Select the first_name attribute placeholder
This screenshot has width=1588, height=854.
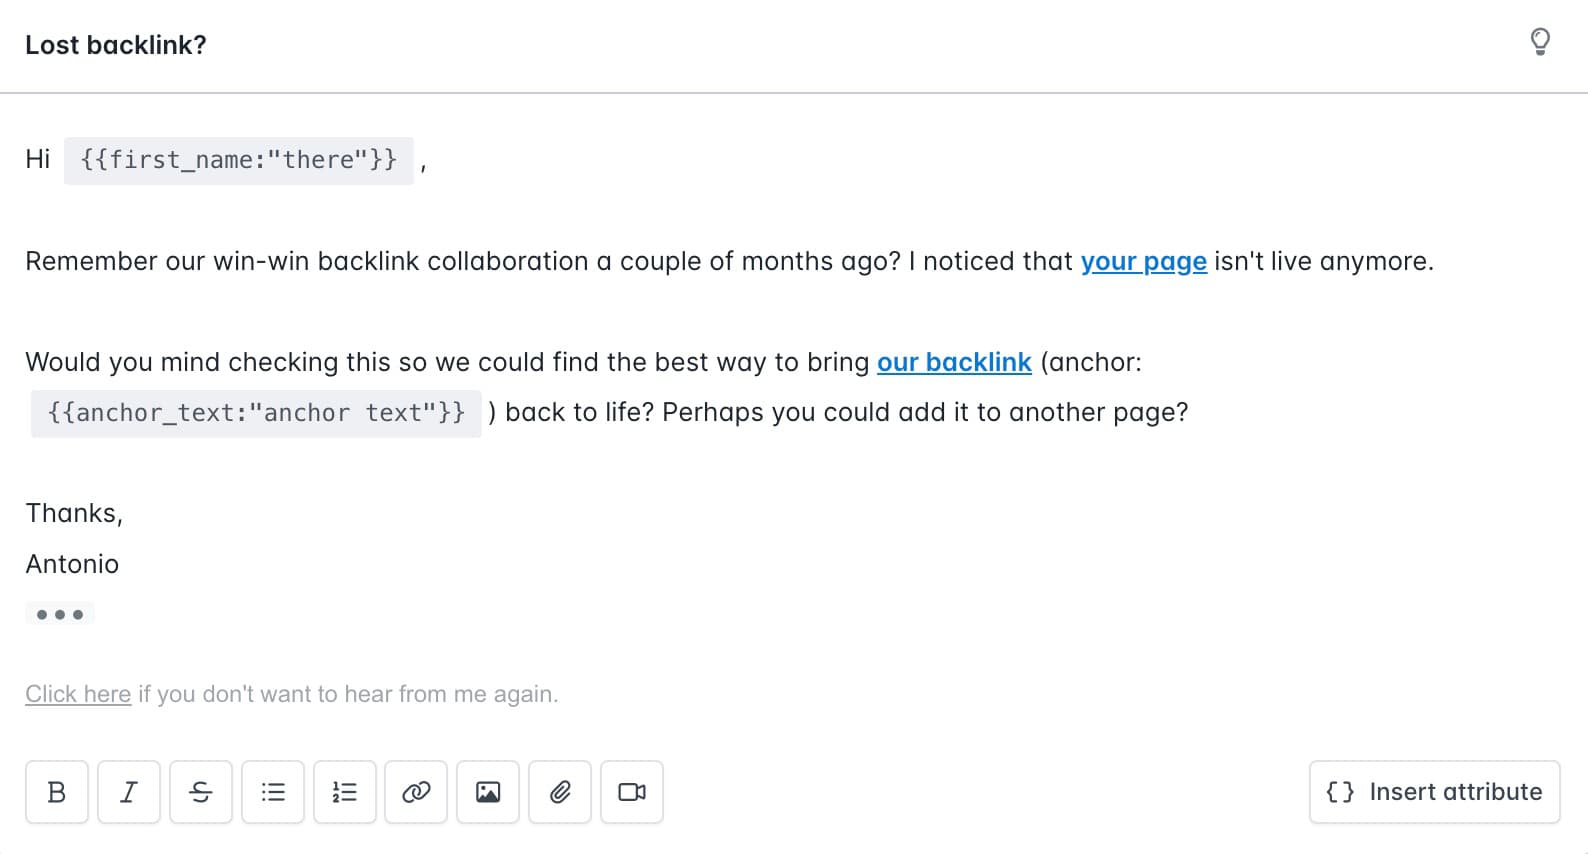[239, 160]
